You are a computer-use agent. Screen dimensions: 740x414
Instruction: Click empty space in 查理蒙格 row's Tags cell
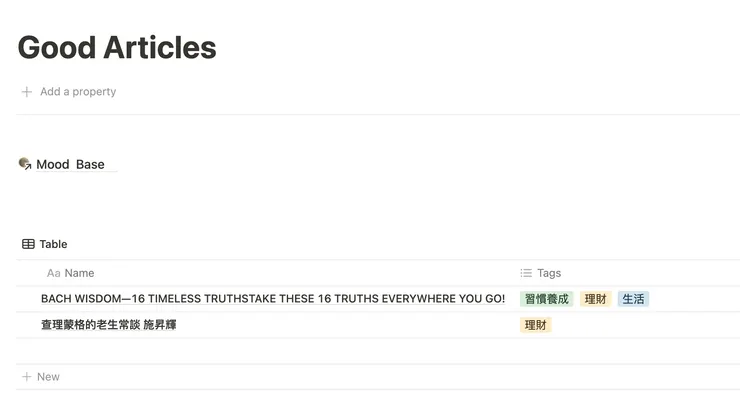pyautogui.click(x=650, y=325)
